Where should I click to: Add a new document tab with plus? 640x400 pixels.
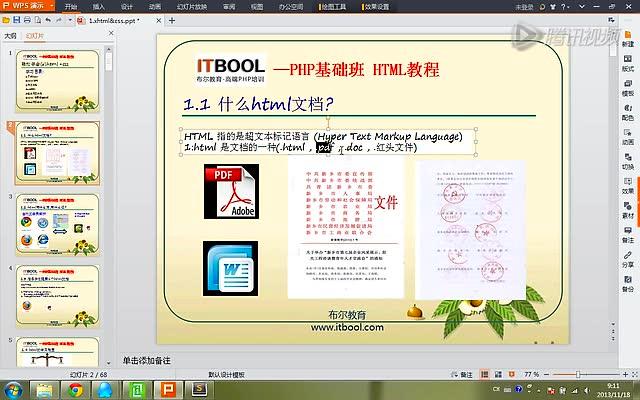[x=172, y=20]
